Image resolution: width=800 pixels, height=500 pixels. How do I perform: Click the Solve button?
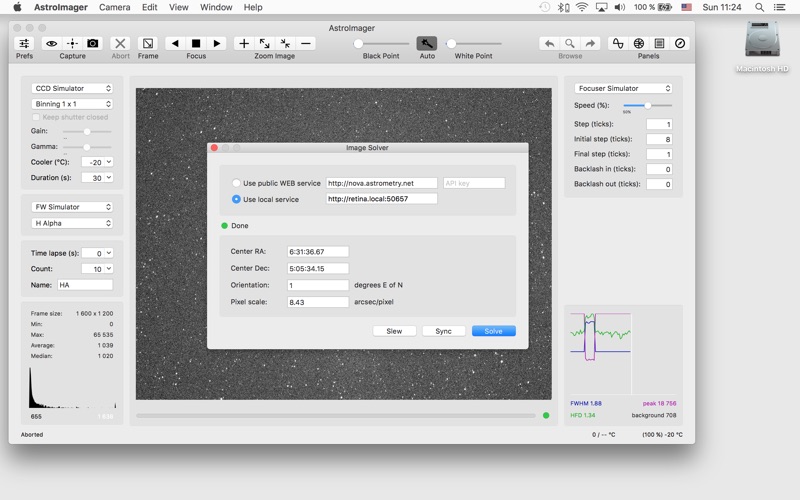point(493,331)
